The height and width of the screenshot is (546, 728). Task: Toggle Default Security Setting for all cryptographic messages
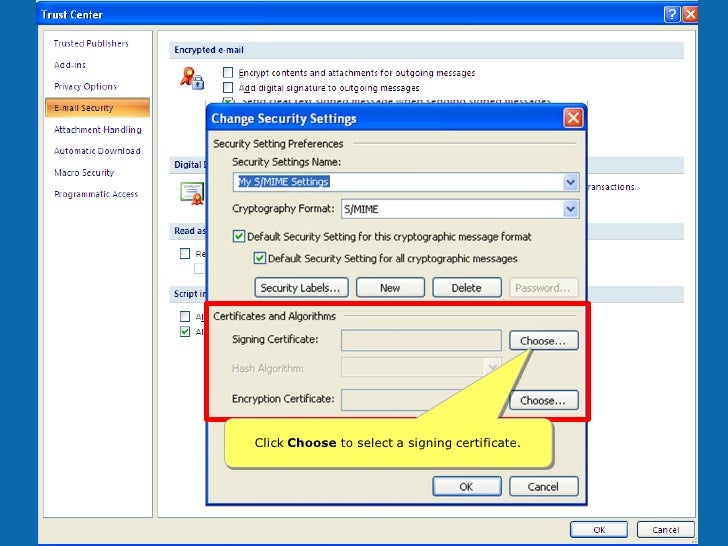pos(260,258)
